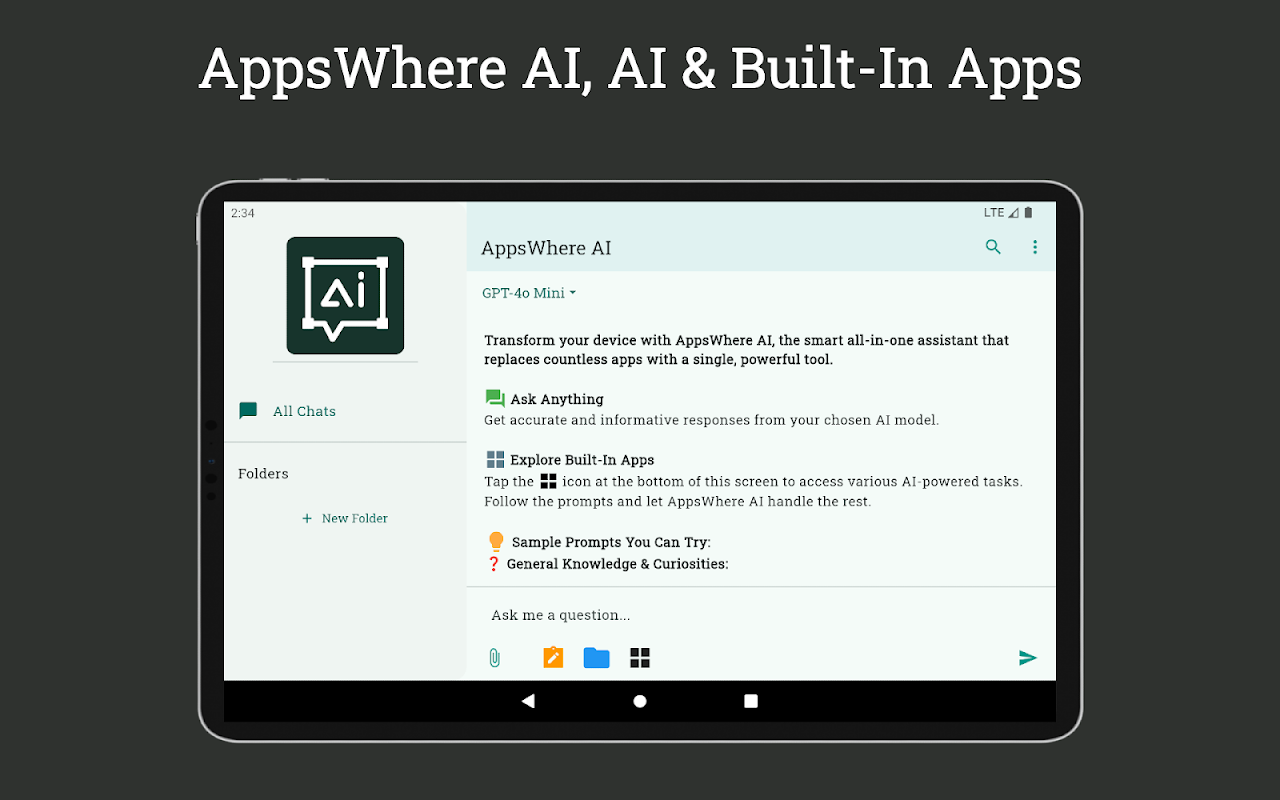Image resolution: width=1280 pixels, height=800 pixels.
Task: Click the inline grid icon after 'Tap the'
Action: pos(548,481)
